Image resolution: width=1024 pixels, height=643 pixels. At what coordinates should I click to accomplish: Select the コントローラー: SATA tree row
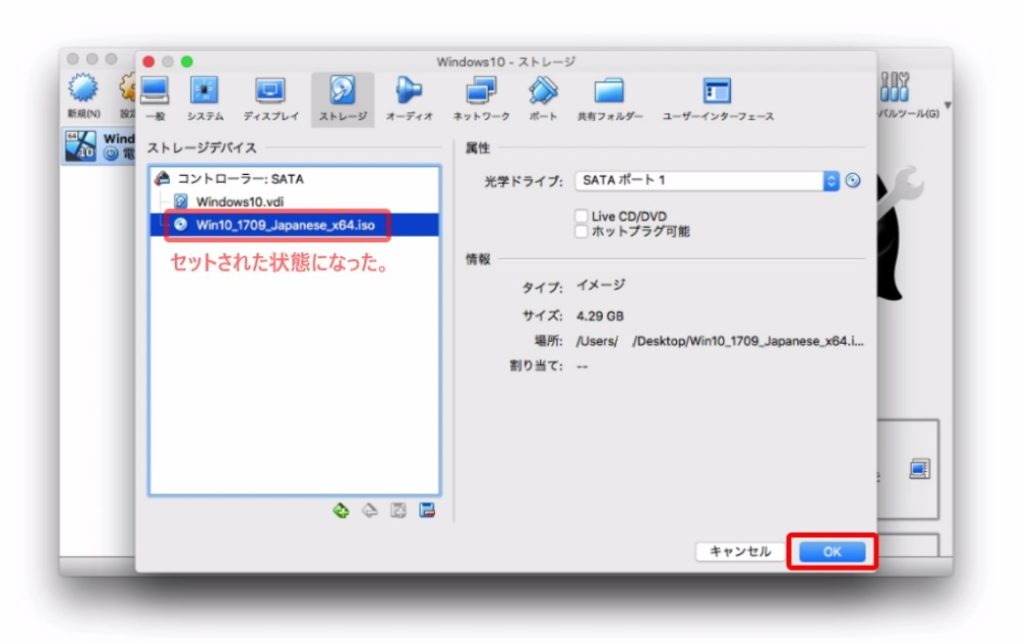(x=295, y=179)
